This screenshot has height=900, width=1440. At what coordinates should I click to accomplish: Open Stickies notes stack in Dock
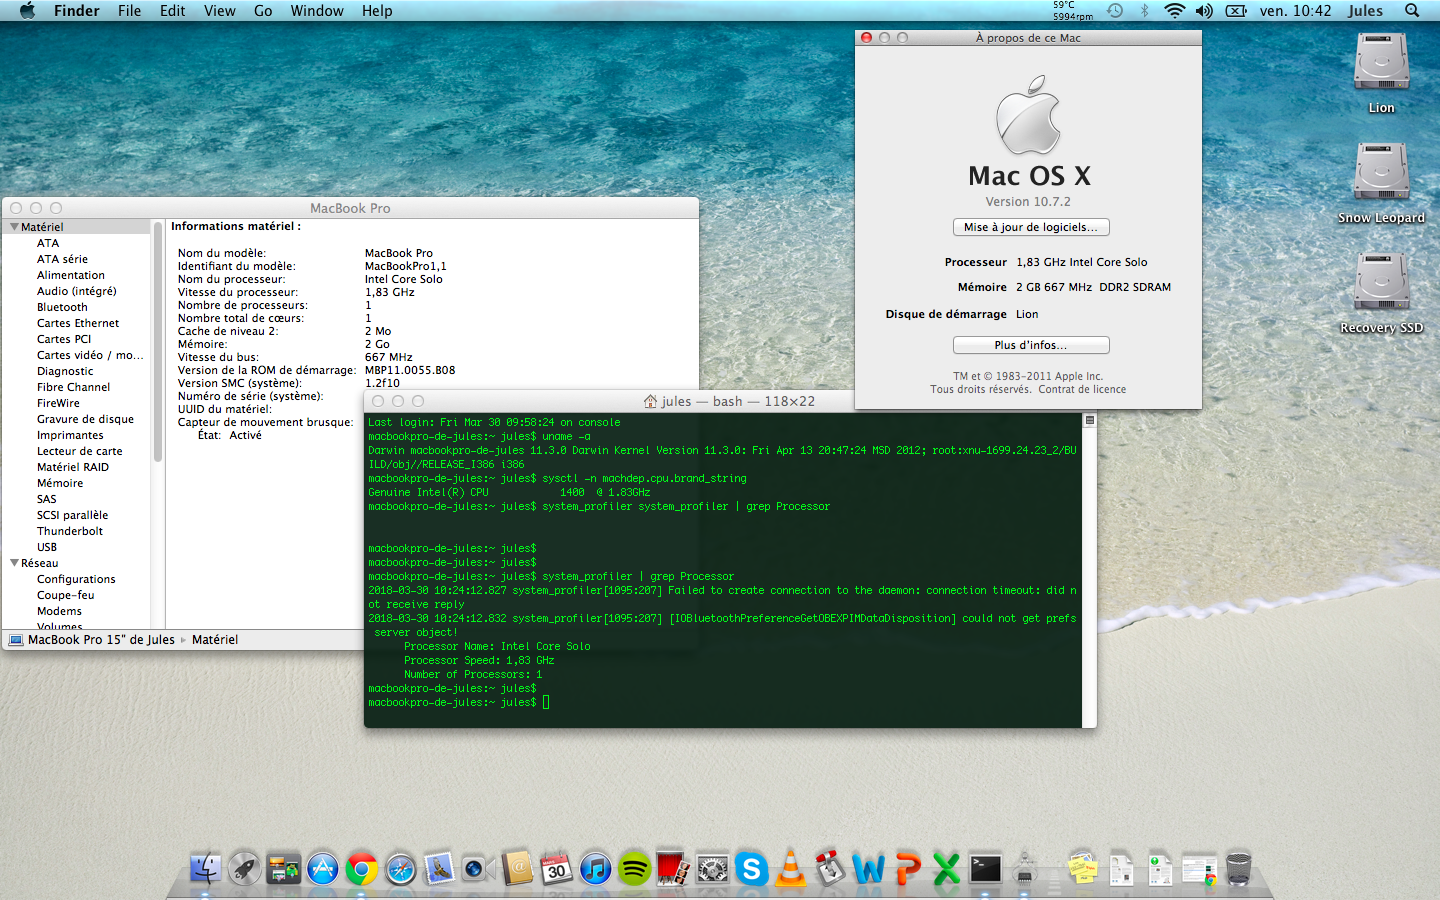point(1082,868)
